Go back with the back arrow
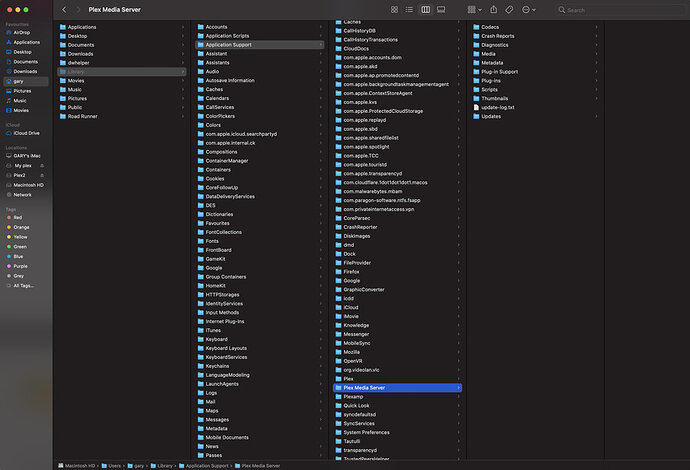690x470 pixels. point(64,9)
